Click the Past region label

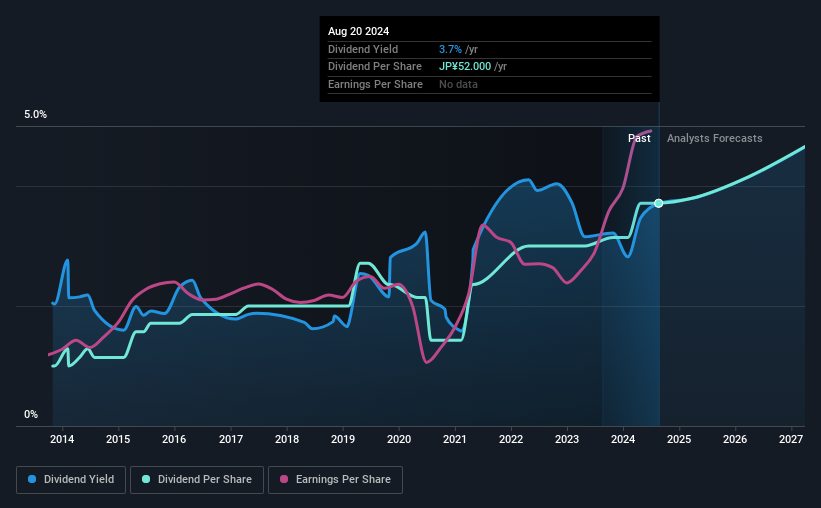point(639,138)
